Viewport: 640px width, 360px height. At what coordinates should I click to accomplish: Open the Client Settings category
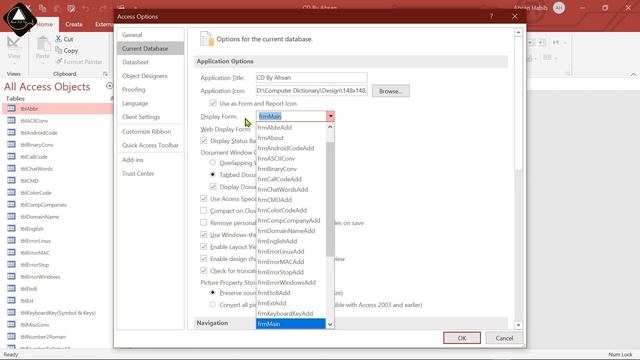(150, 117)
